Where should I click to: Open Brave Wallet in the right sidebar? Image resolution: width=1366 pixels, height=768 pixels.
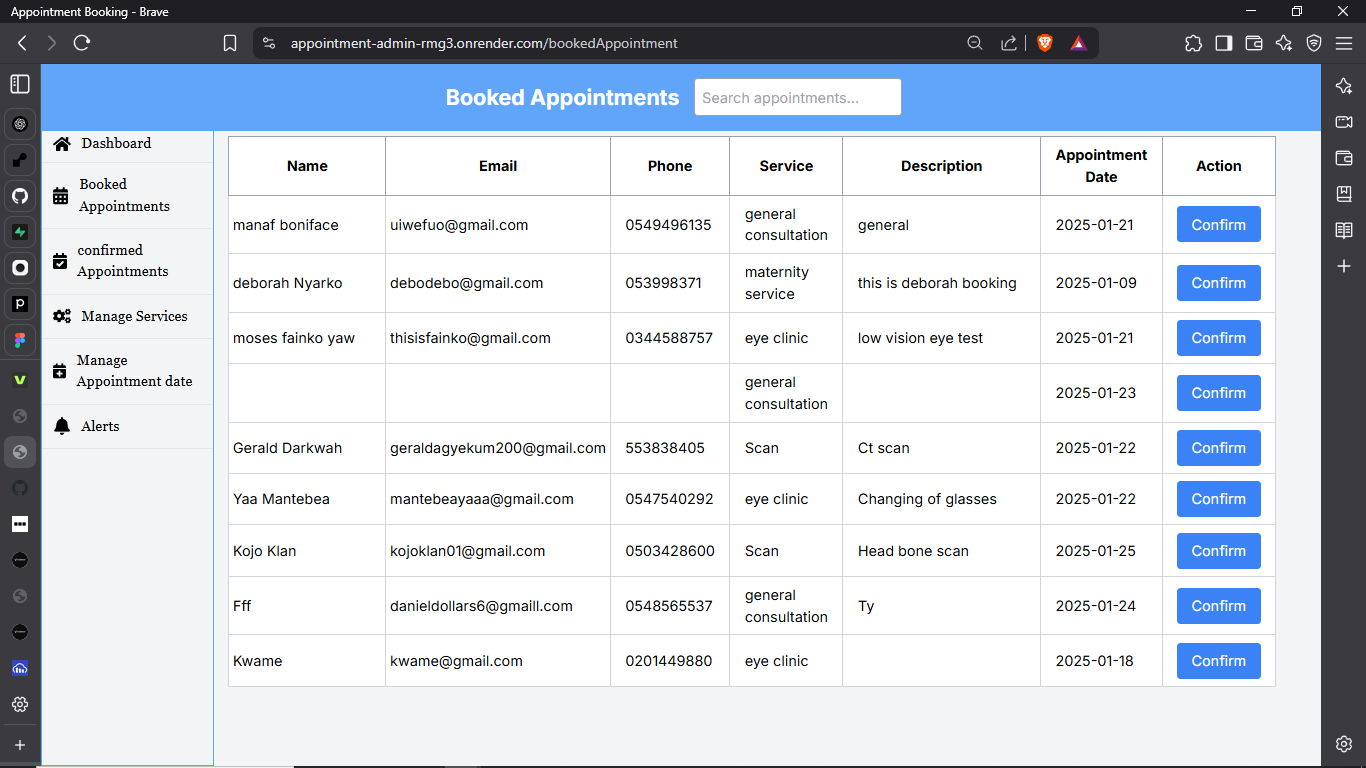pyautogui.click(x=1343, y=157)
